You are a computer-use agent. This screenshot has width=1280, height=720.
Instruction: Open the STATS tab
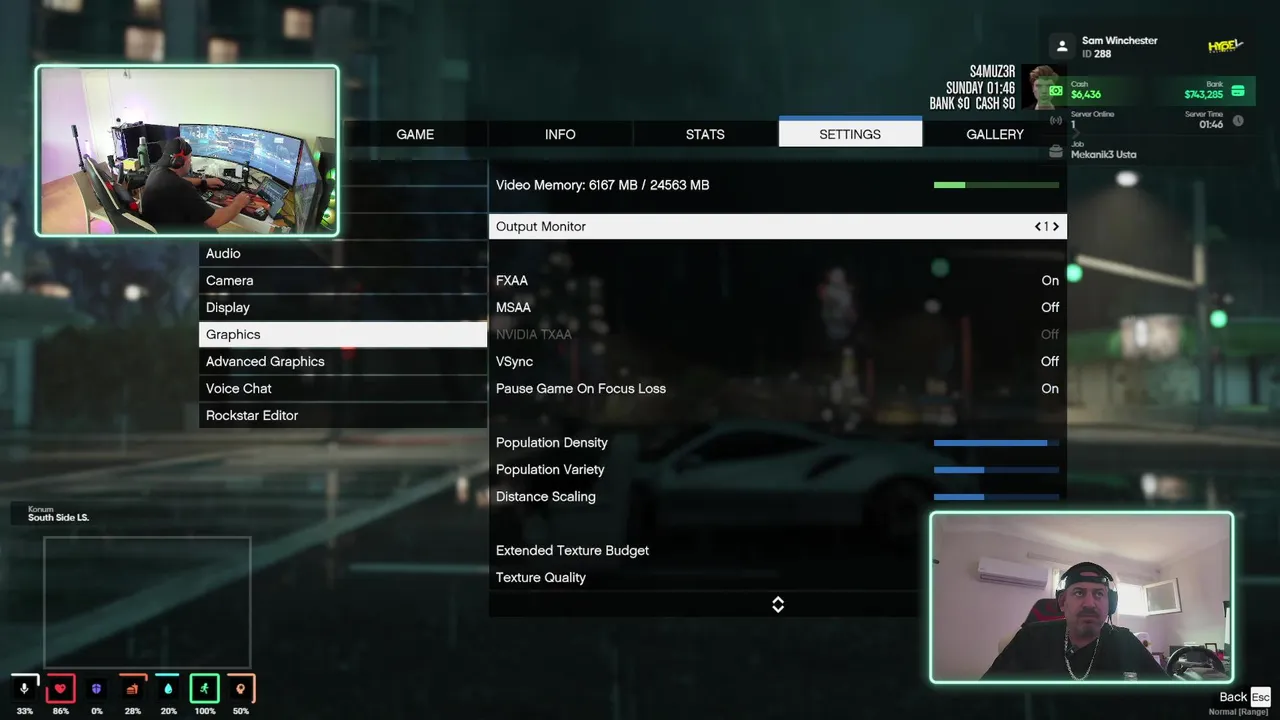[x=705, y=134]
